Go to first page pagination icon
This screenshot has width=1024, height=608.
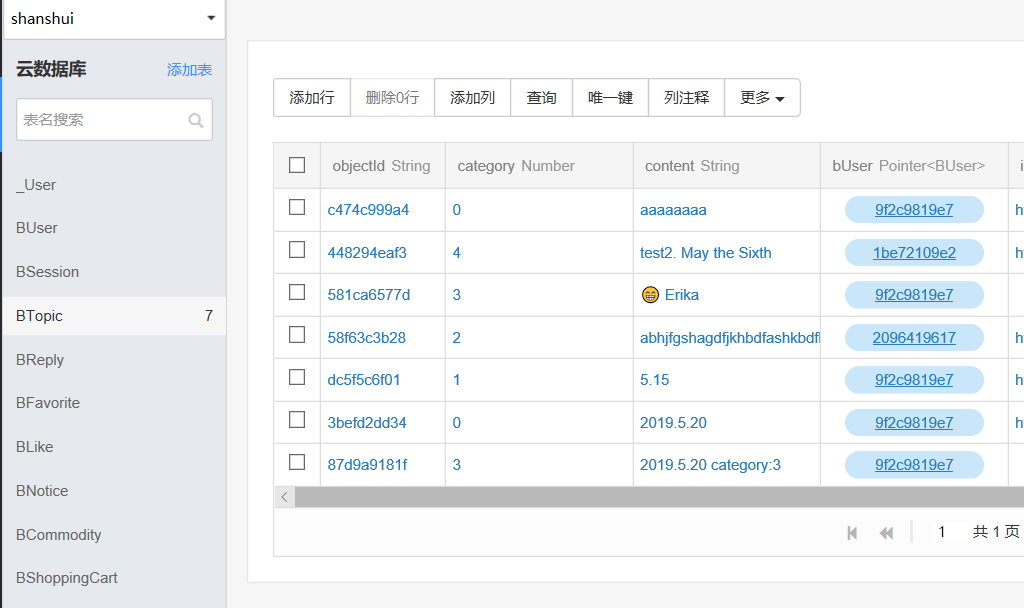[x=852, y=533]
